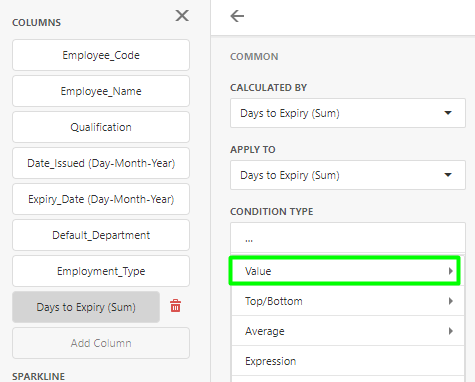Expand the Value submenu arrow

coord(451,271)
